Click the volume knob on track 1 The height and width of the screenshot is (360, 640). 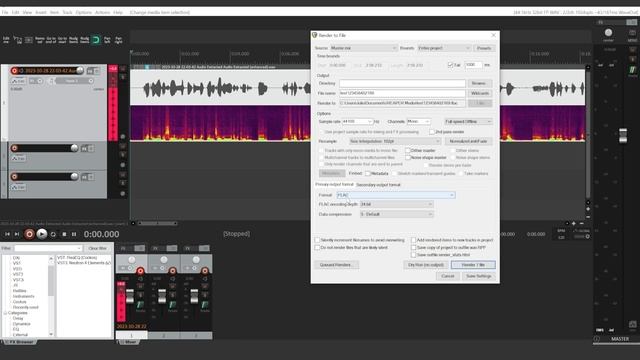coord(80,71)
